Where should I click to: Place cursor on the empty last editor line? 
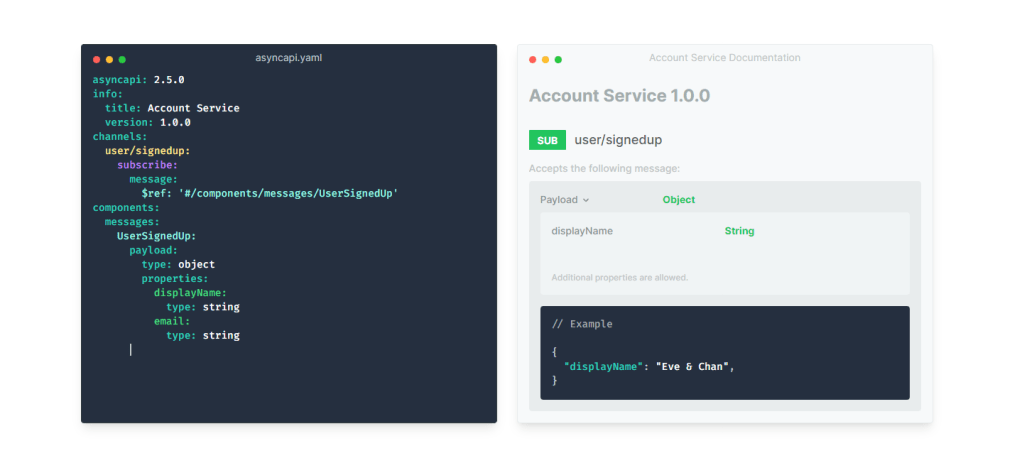pos(131,350)
